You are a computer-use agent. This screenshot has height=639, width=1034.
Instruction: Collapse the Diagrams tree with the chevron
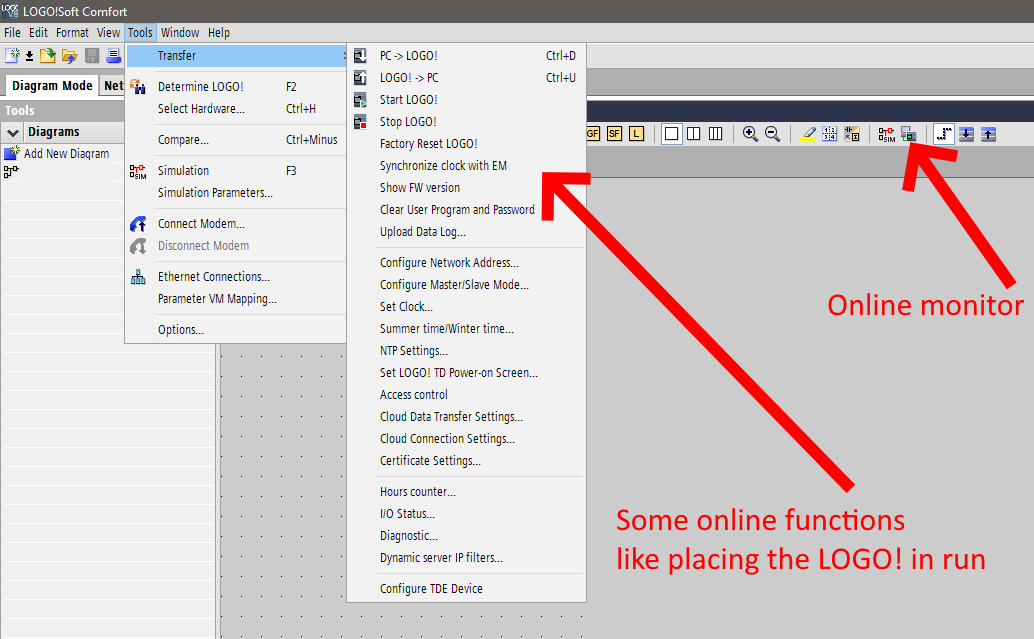tap(13, 132)
